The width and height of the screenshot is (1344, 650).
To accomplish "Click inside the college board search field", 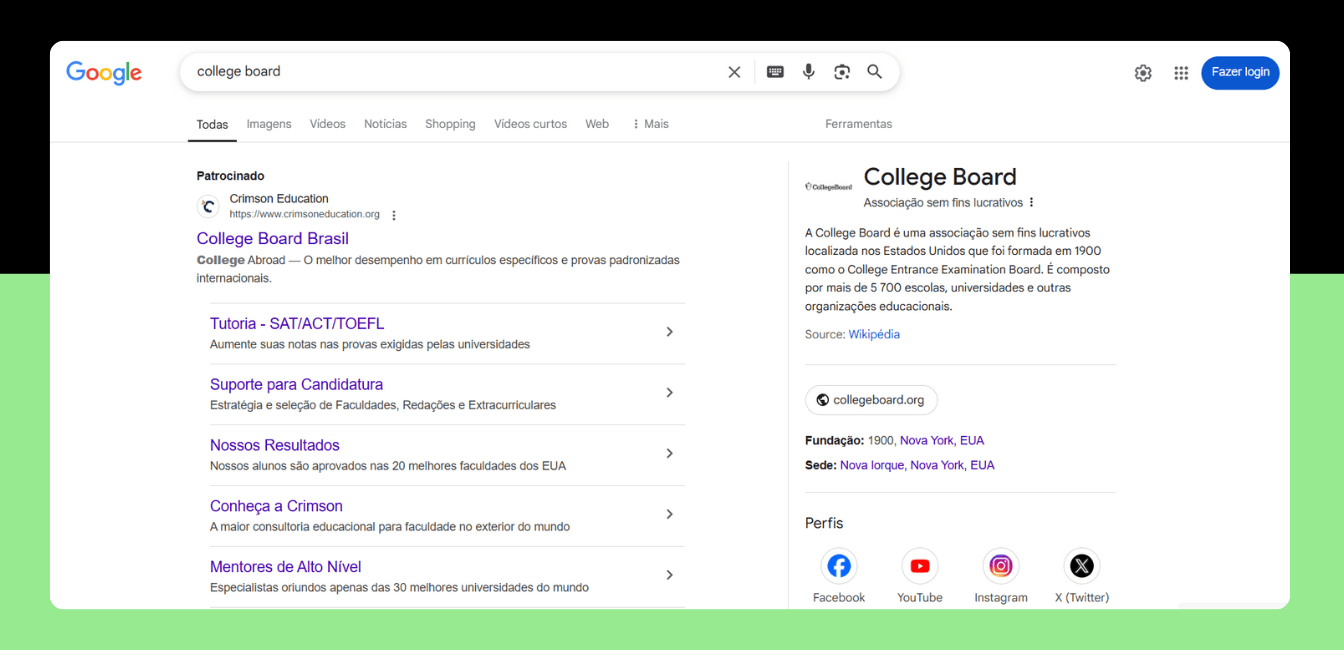I will [450, 72].
